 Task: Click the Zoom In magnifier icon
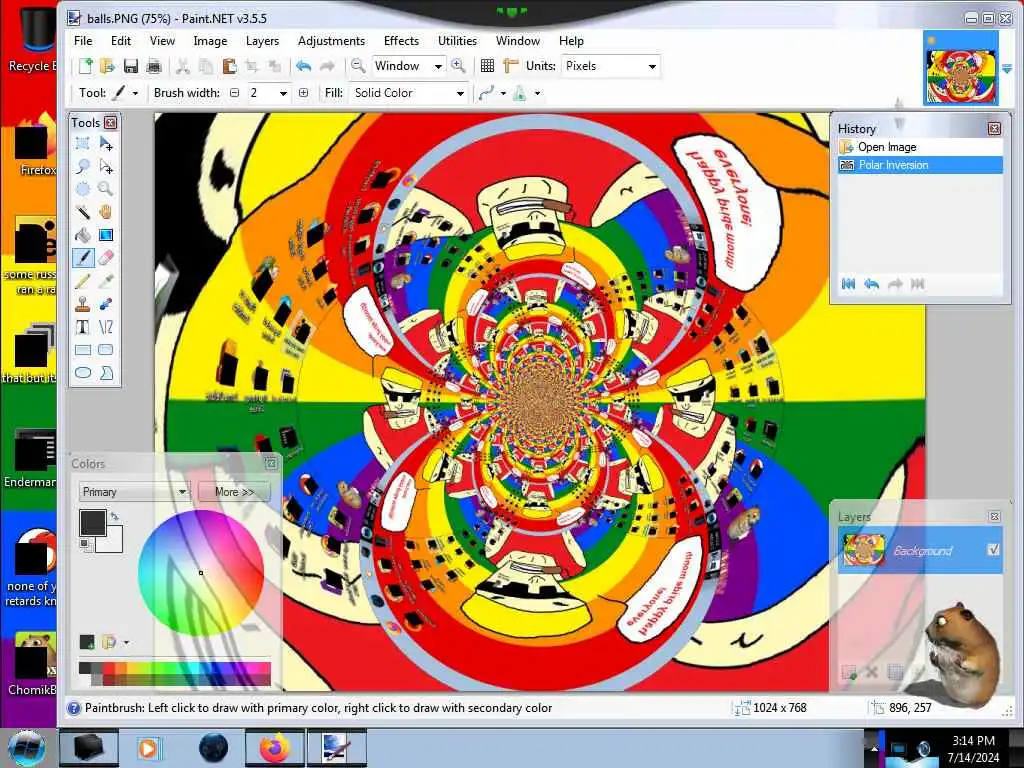pos(458,66)
